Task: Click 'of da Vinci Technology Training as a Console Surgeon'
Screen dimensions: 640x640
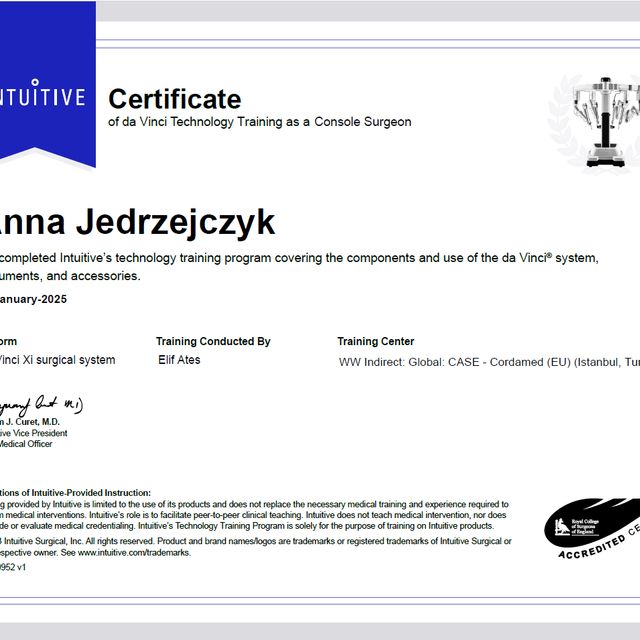Action: coord(260,122)
